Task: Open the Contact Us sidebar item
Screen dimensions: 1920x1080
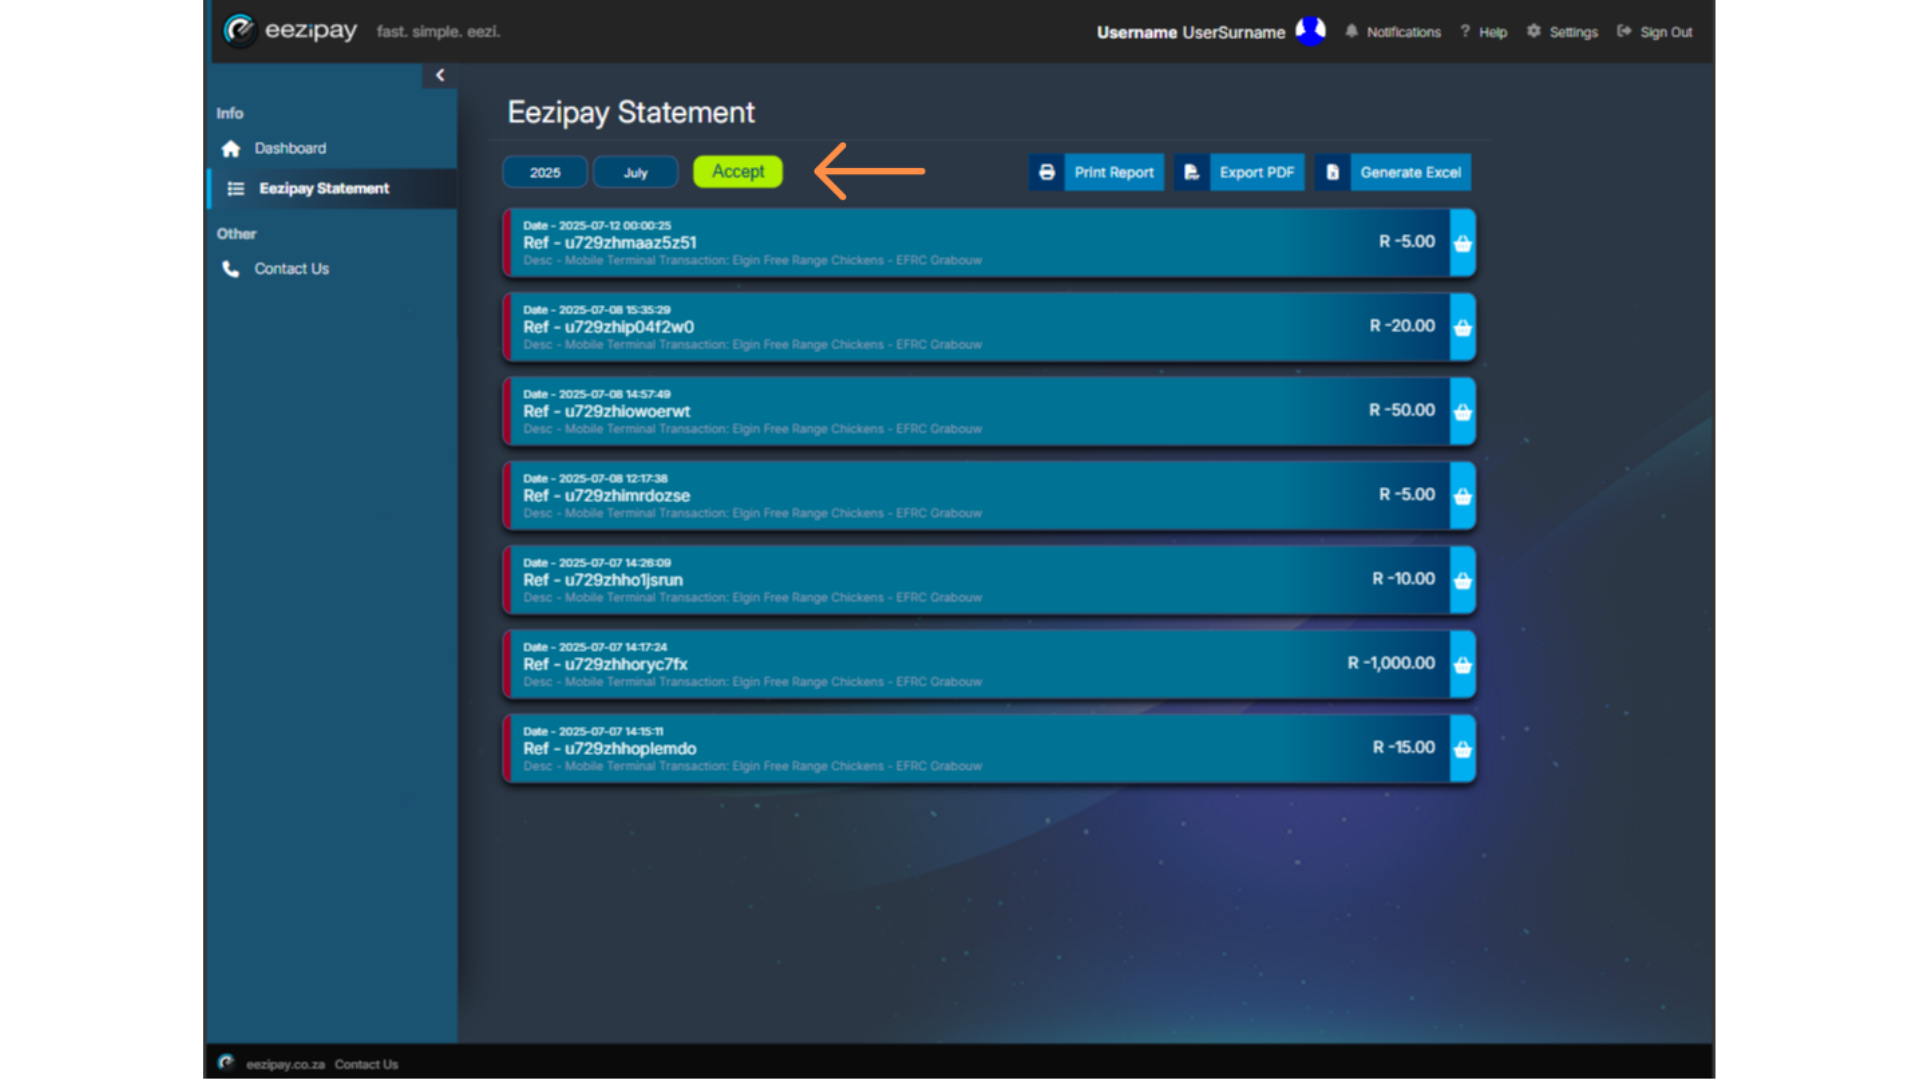Action: point(291,269)
